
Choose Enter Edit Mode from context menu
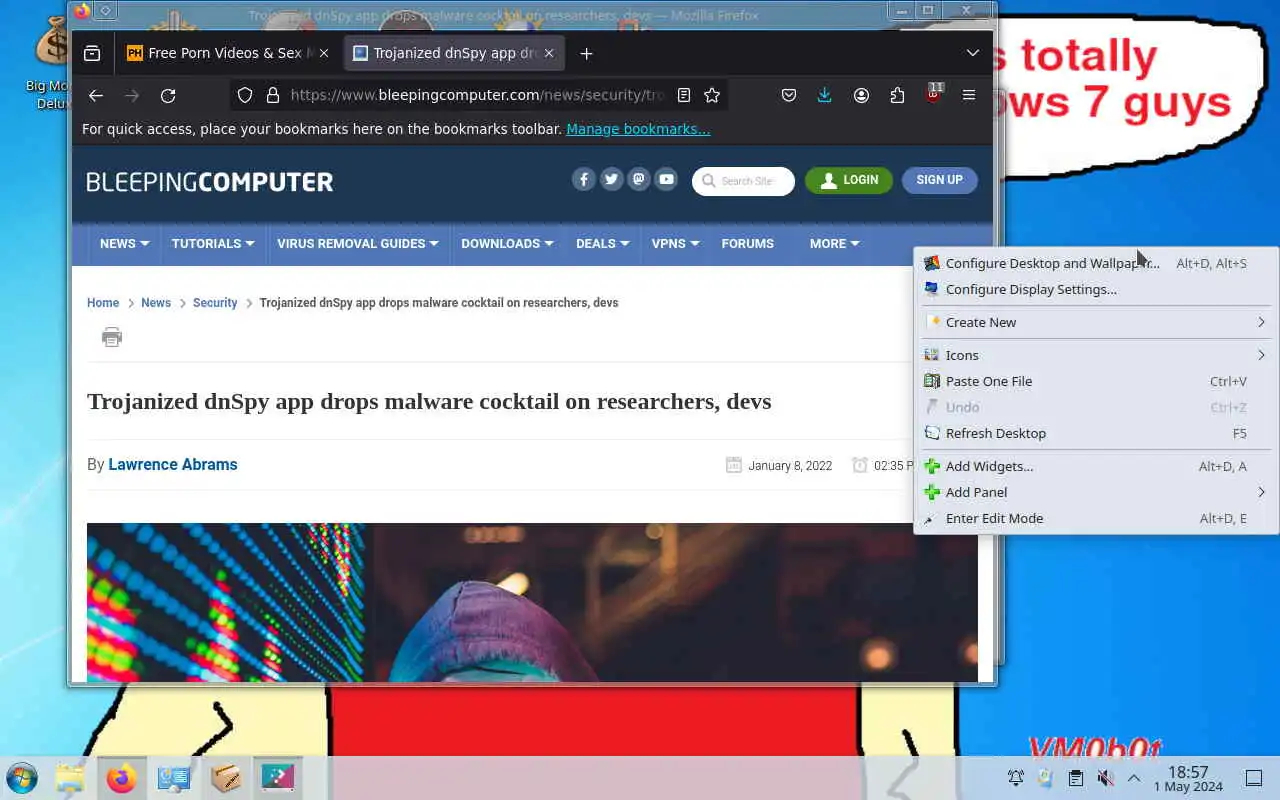[1096, 518]
